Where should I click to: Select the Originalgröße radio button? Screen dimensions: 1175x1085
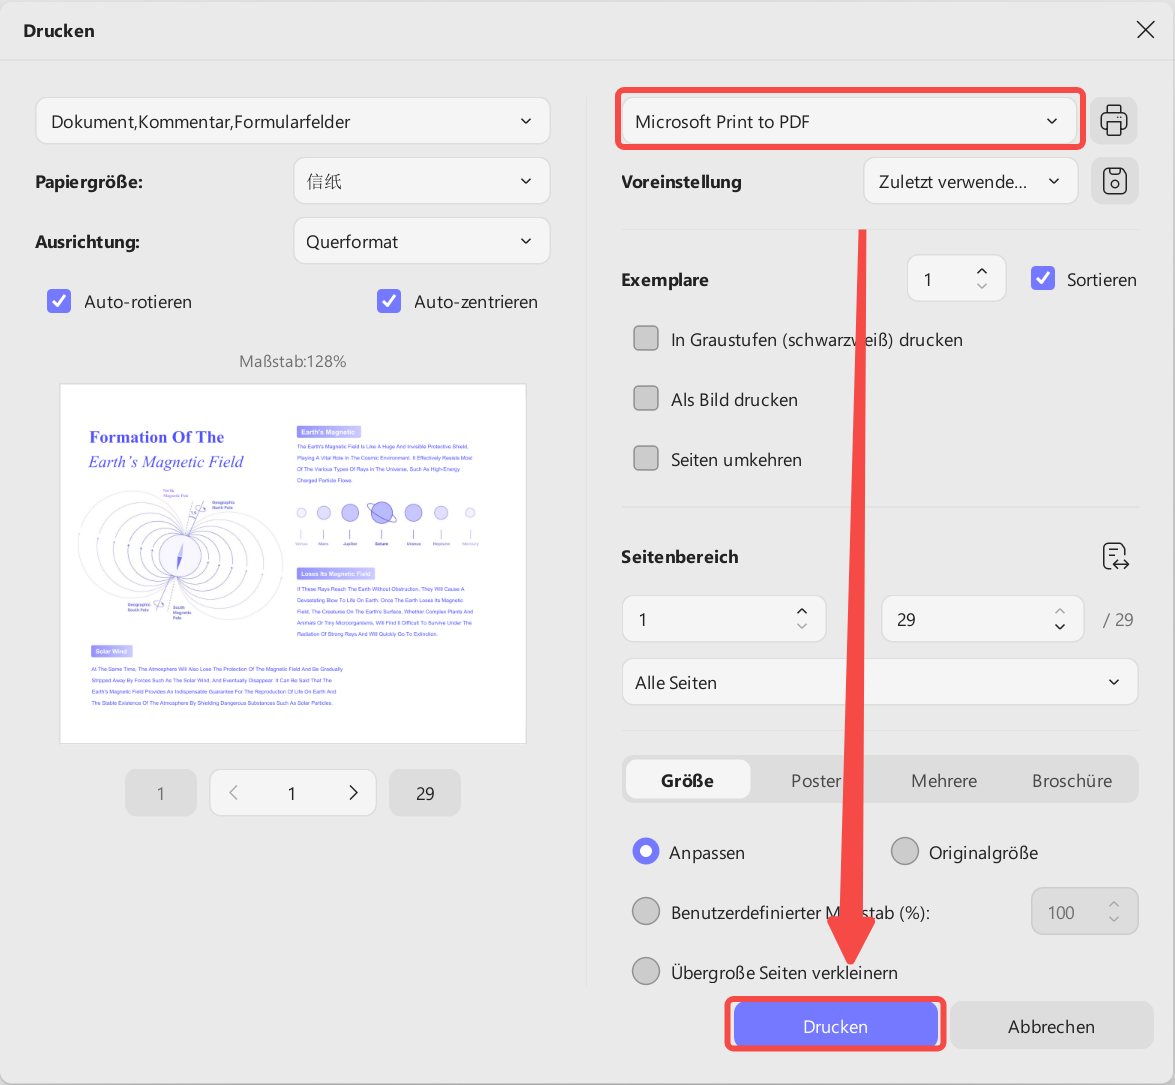pos(904,851)
